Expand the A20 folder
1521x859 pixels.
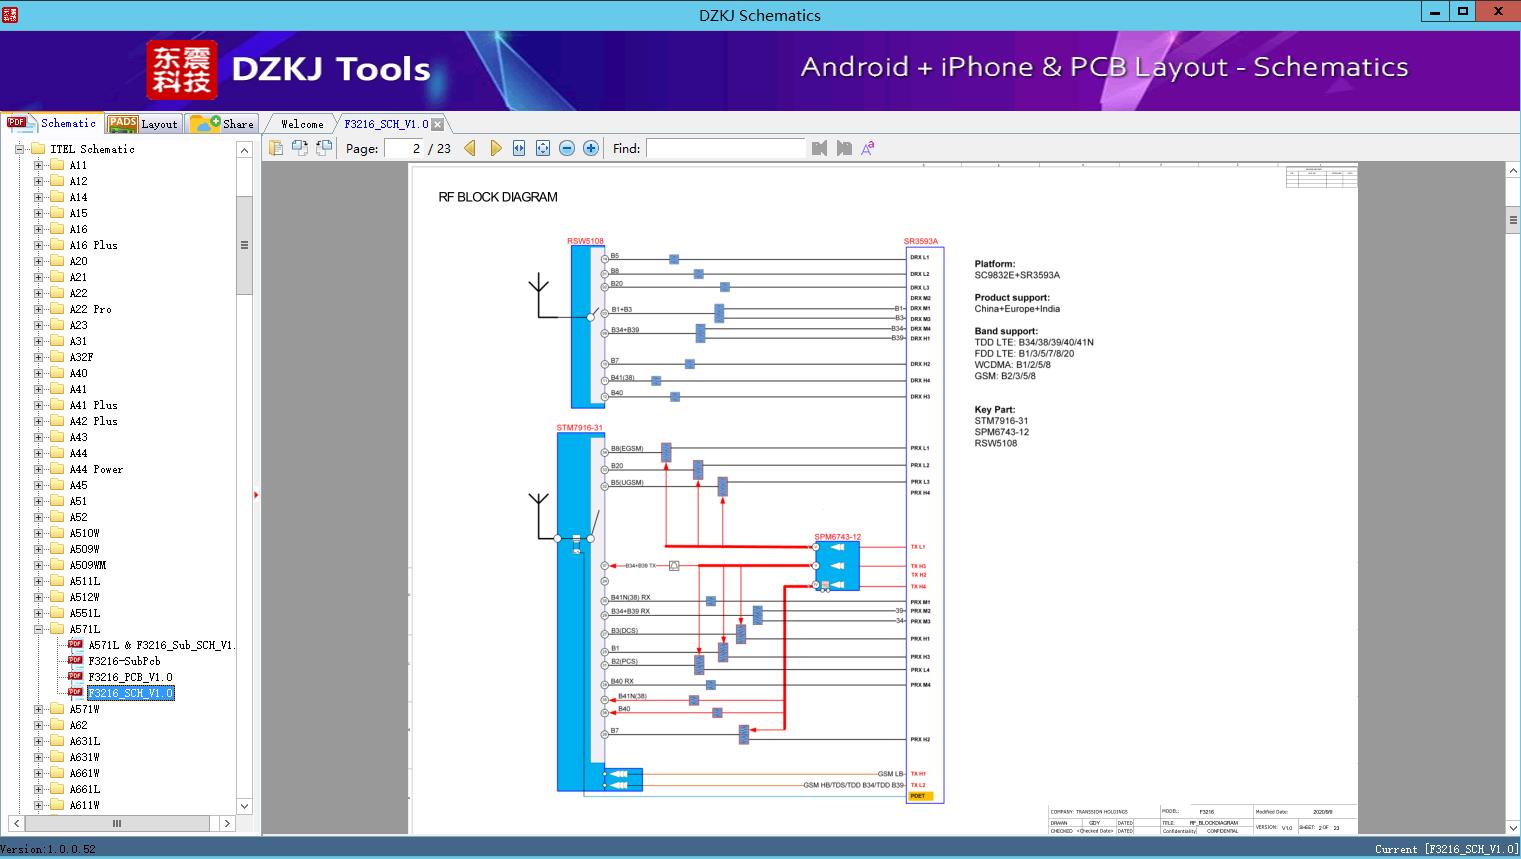point(38,261)
